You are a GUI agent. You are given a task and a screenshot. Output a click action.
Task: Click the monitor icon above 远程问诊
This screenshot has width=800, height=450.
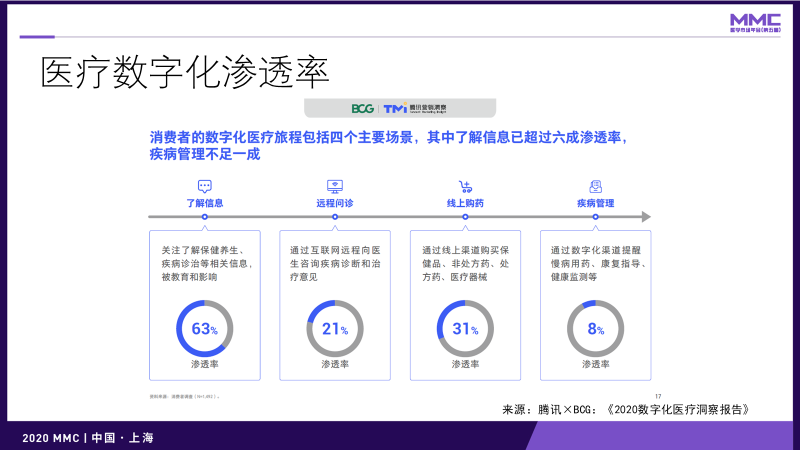pyautogui.click(x=335, y=186)
